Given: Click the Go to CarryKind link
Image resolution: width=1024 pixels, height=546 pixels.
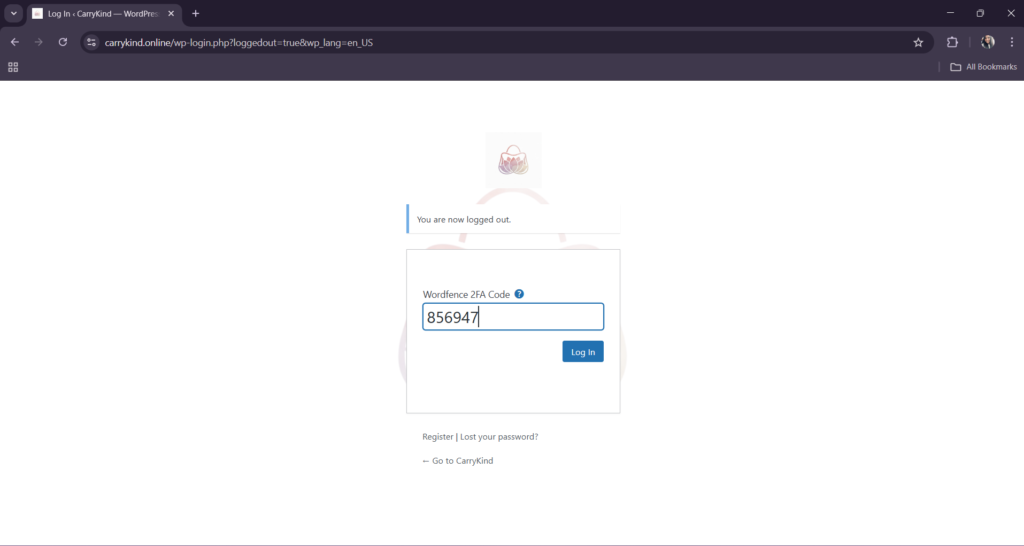Looking at the screenshot, I should pos(458,461).
